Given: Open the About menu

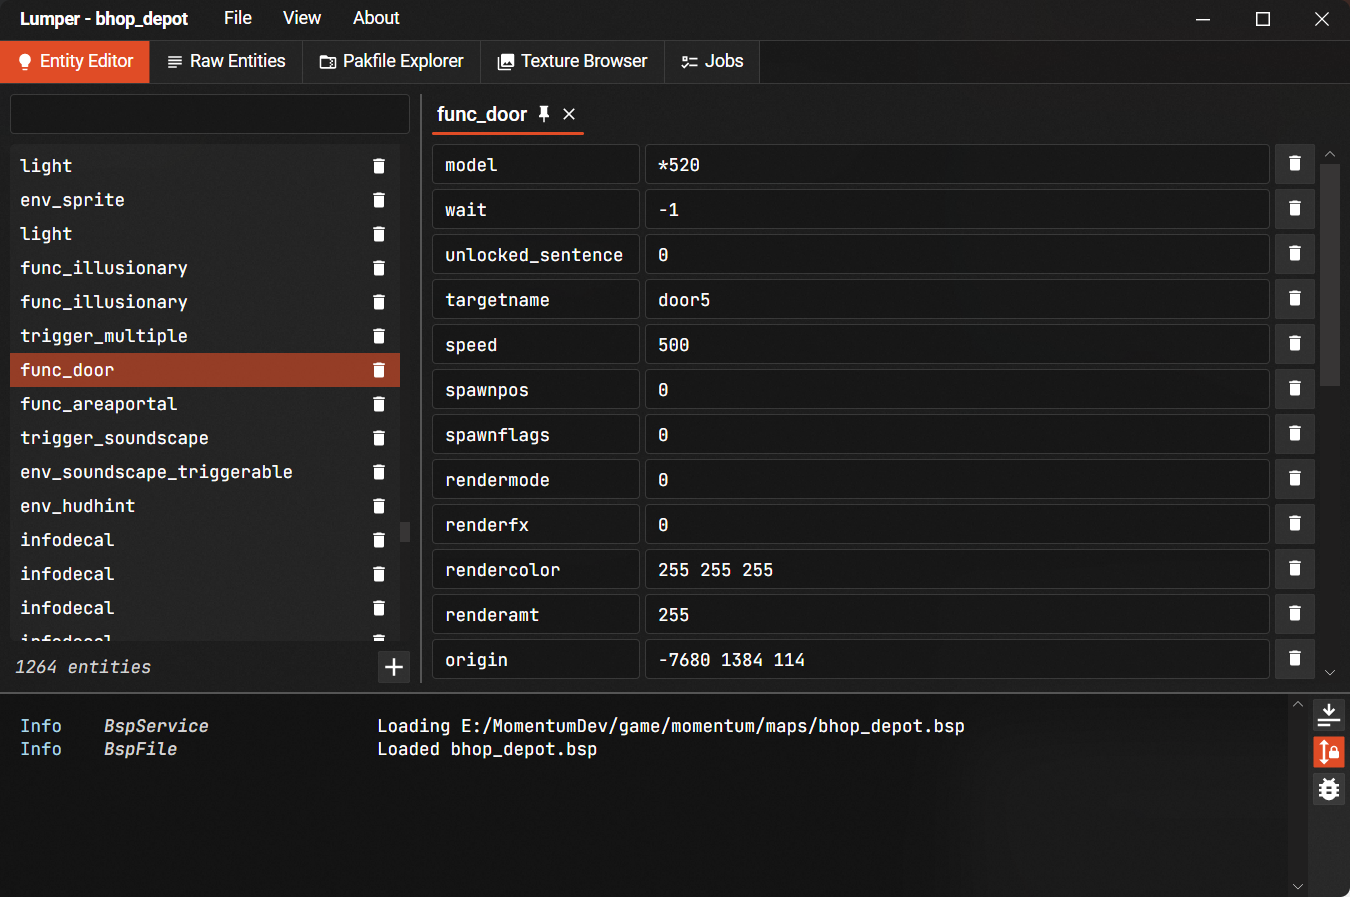Looking at the screenshot, I should tap(376, 18).
